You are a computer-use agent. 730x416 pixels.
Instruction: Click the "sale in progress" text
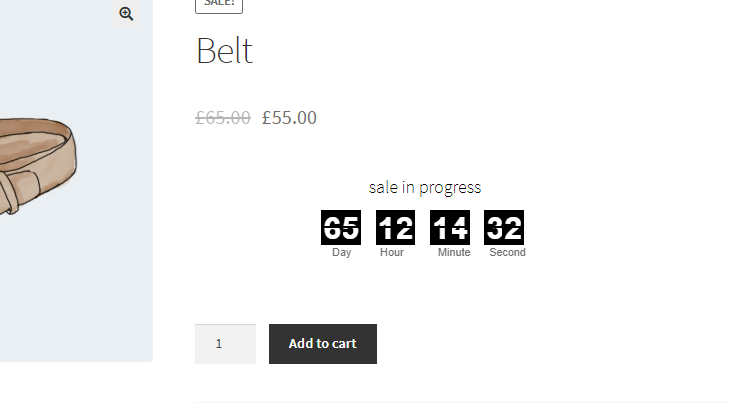pos(424,187)
